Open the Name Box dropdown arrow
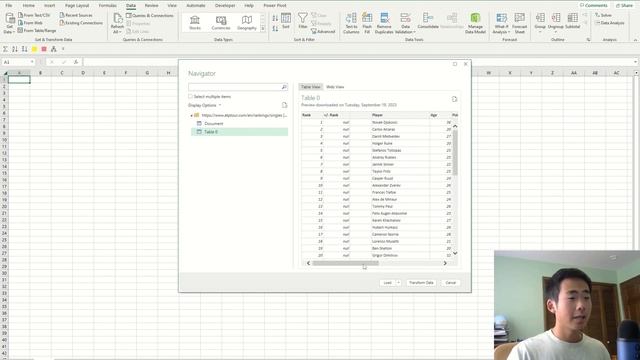 pos(32,62)
